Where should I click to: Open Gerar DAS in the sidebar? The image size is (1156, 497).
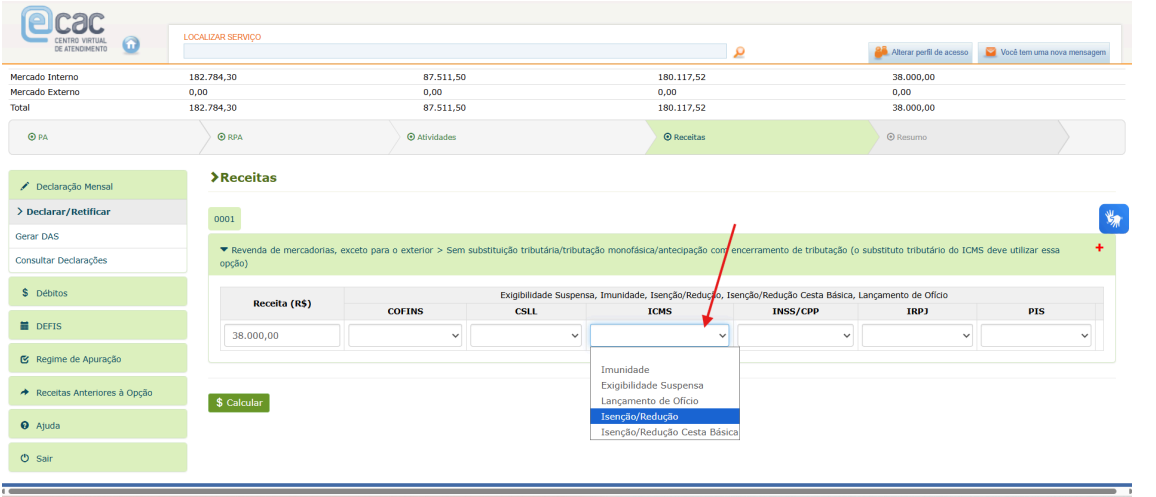tap(97, 236)
